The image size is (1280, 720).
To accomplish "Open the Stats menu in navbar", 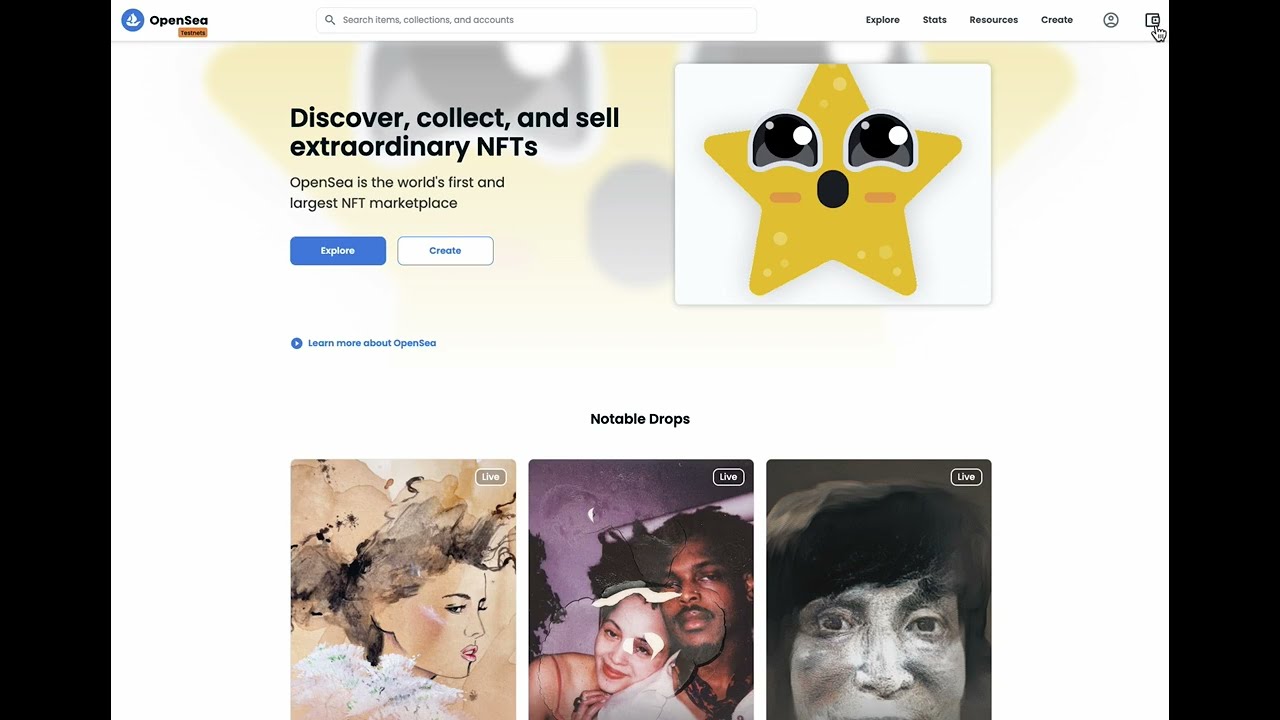I will click(935, 20).
